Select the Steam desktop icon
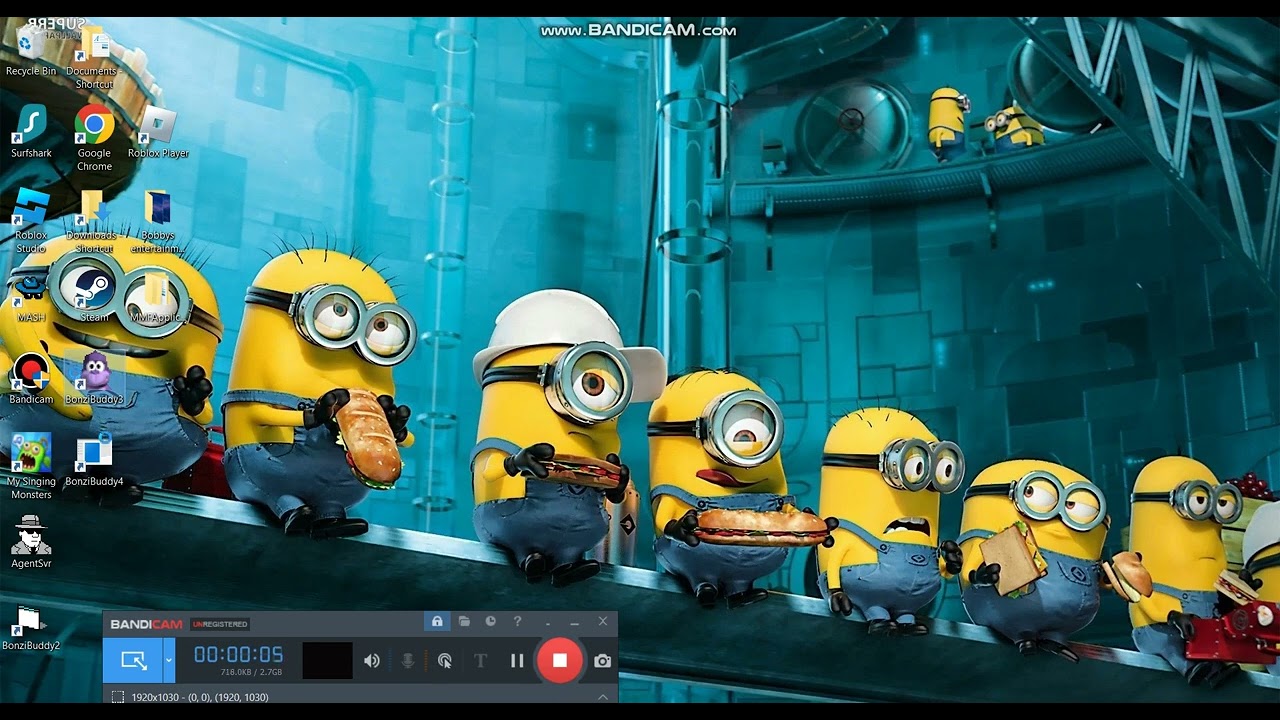 point(94,295)
